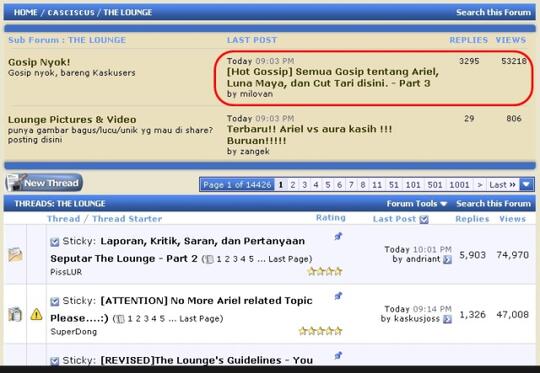The image size is (540, 373).
Task: Expand the Forum Tools menu
Action: tap(417, 204)
